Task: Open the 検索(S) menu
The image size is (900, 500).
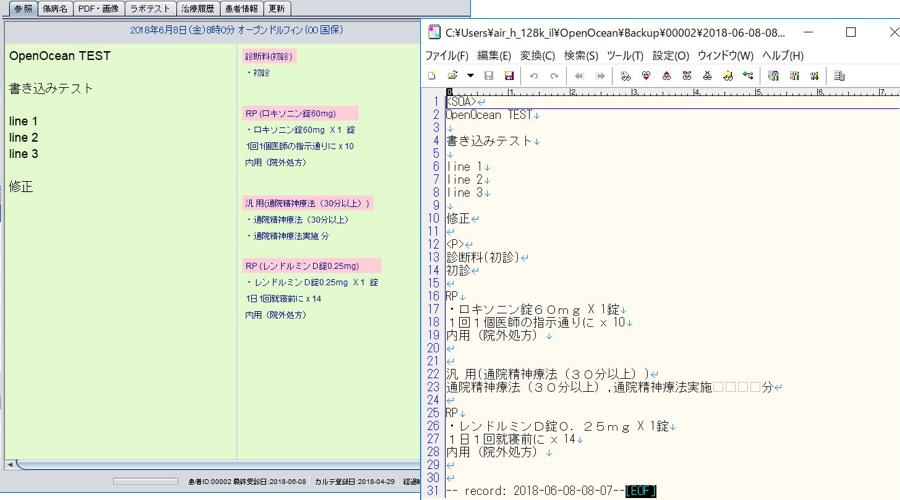Action: pyautogui.click(x=581, y=56)
